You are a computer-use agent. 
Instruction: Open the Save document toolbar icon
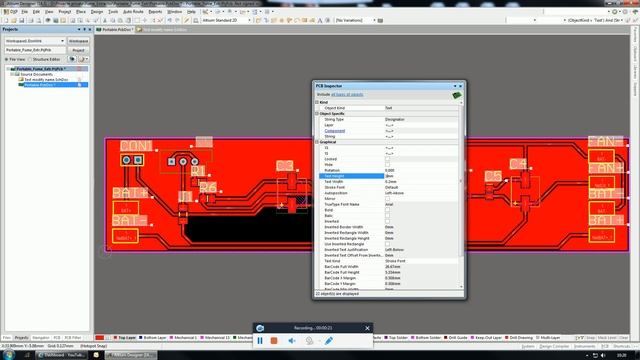coord(22,20)
